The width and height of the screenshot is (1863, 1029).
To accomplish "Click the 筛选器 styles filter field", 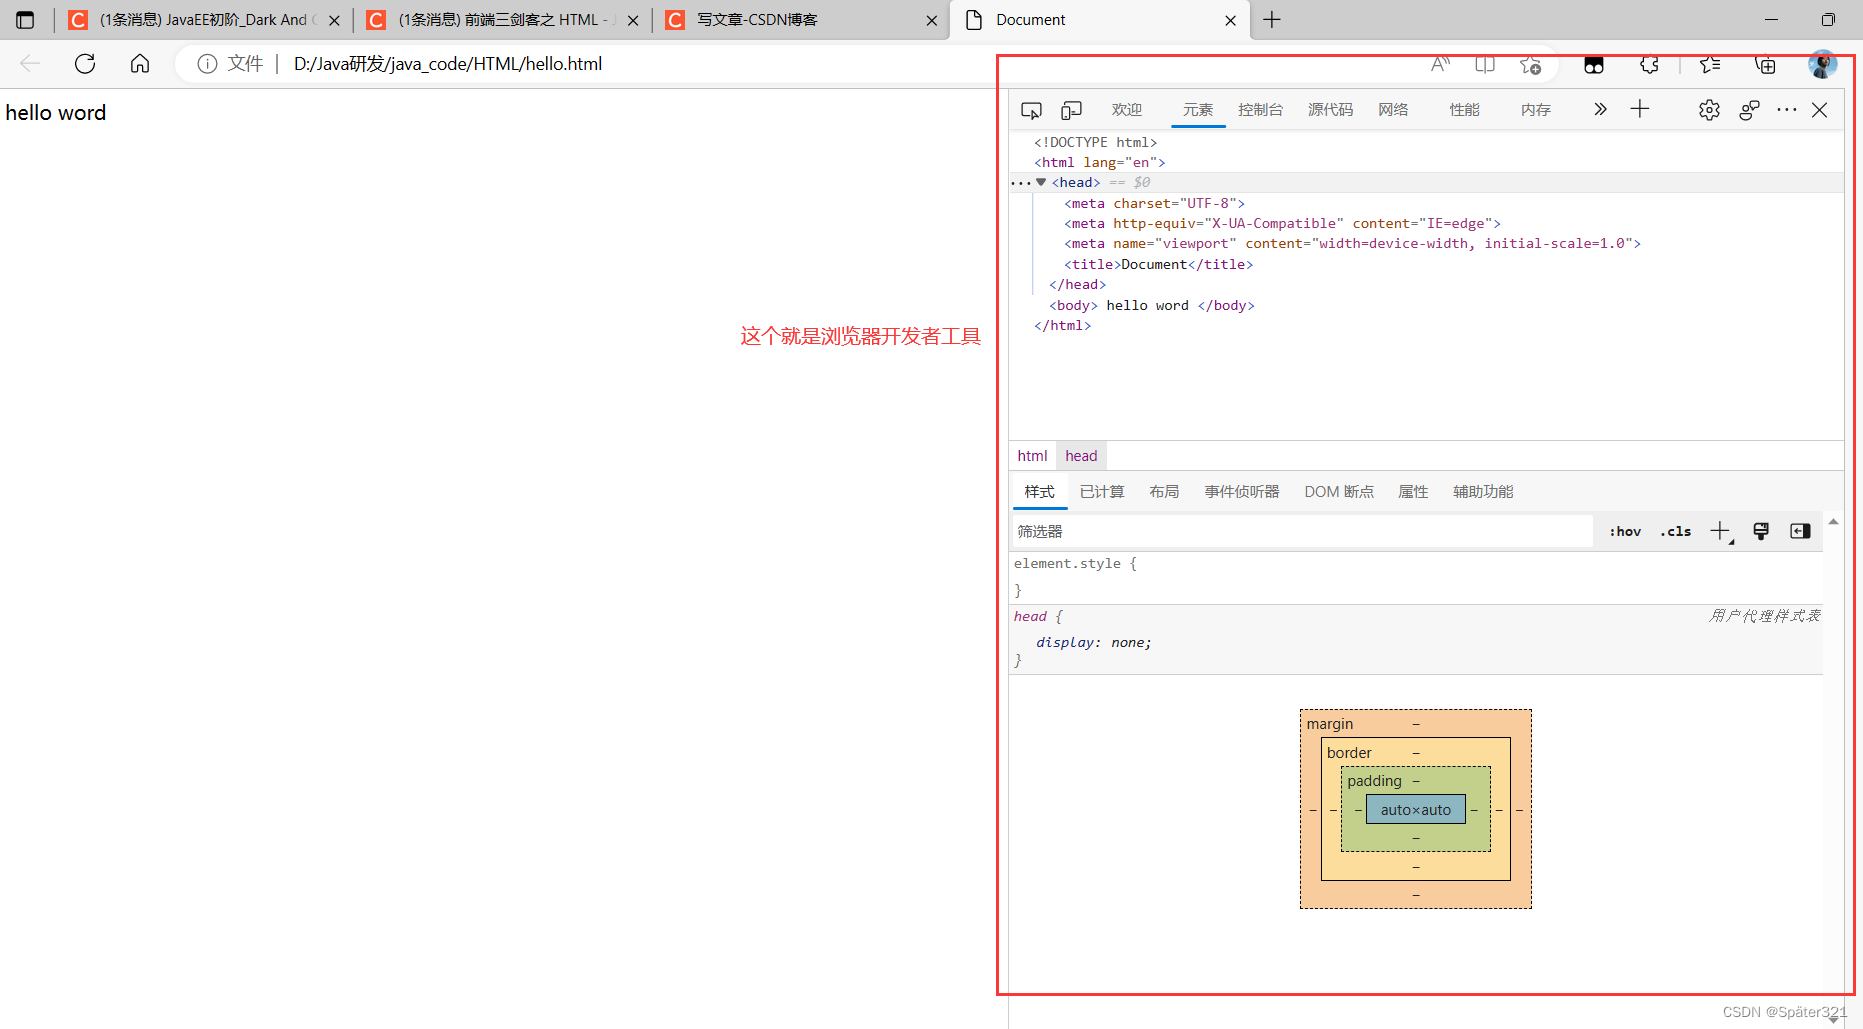I will 1300,532.
